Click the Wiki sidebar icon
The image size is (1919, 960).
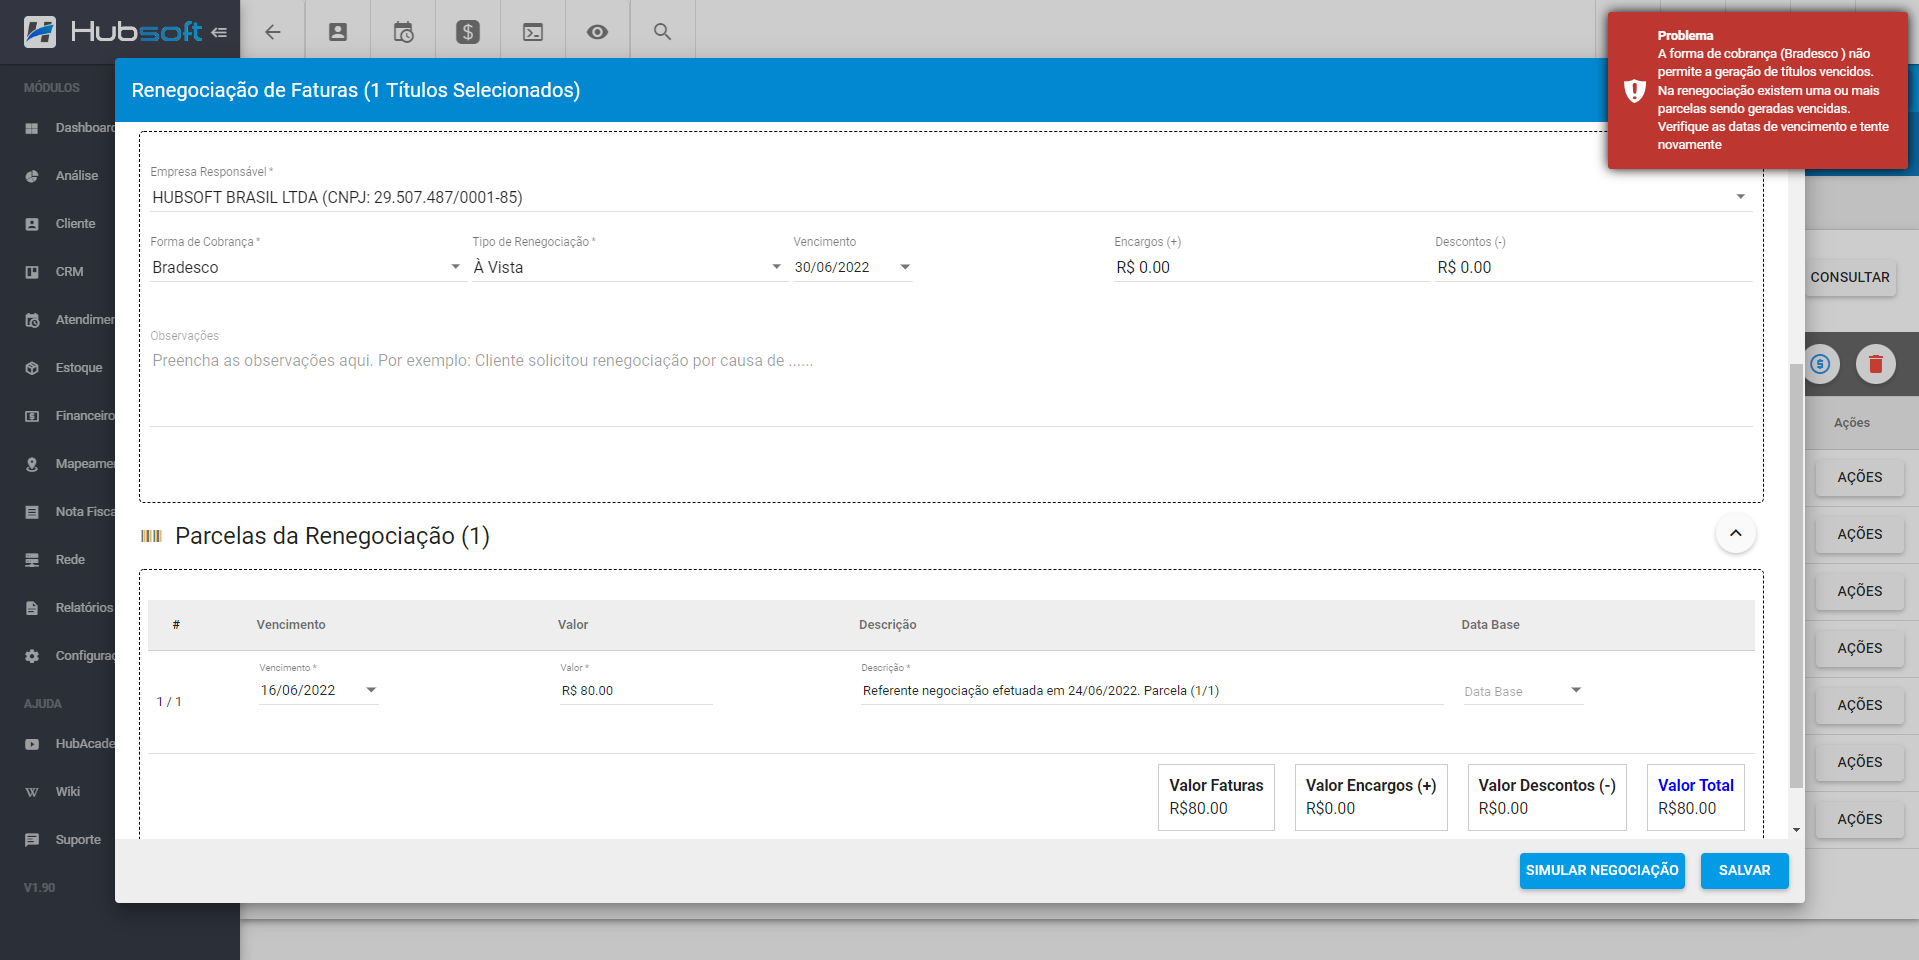32,792
